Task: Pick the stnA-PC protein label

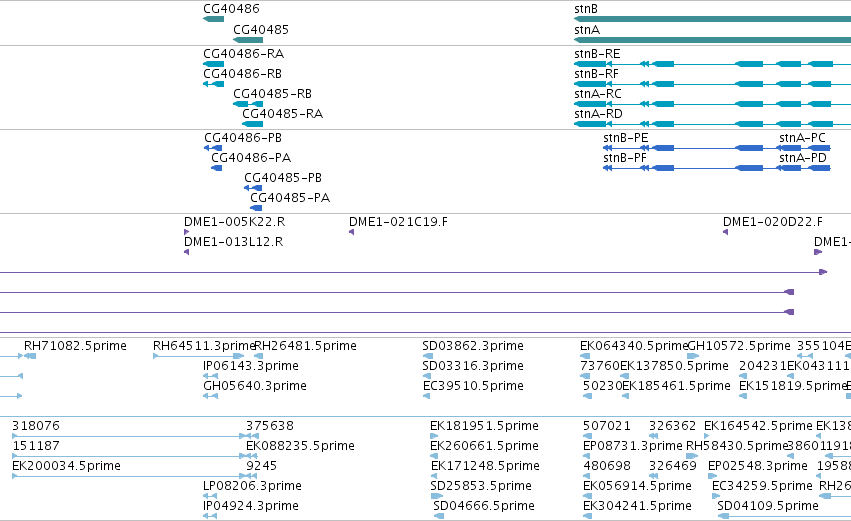Action: click(803, 138)
